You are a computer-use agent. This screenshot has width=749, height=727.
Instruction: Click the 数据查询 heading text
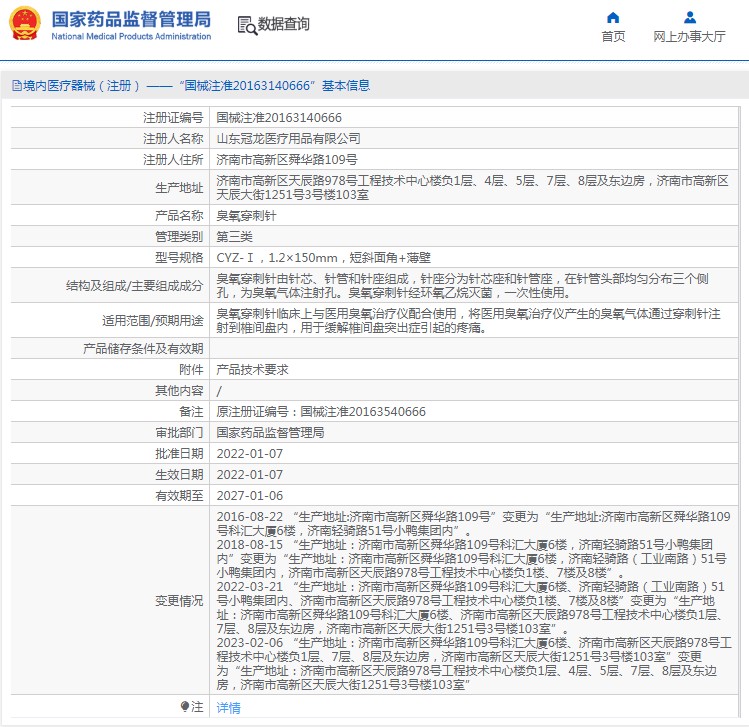[x=284, y=24]
